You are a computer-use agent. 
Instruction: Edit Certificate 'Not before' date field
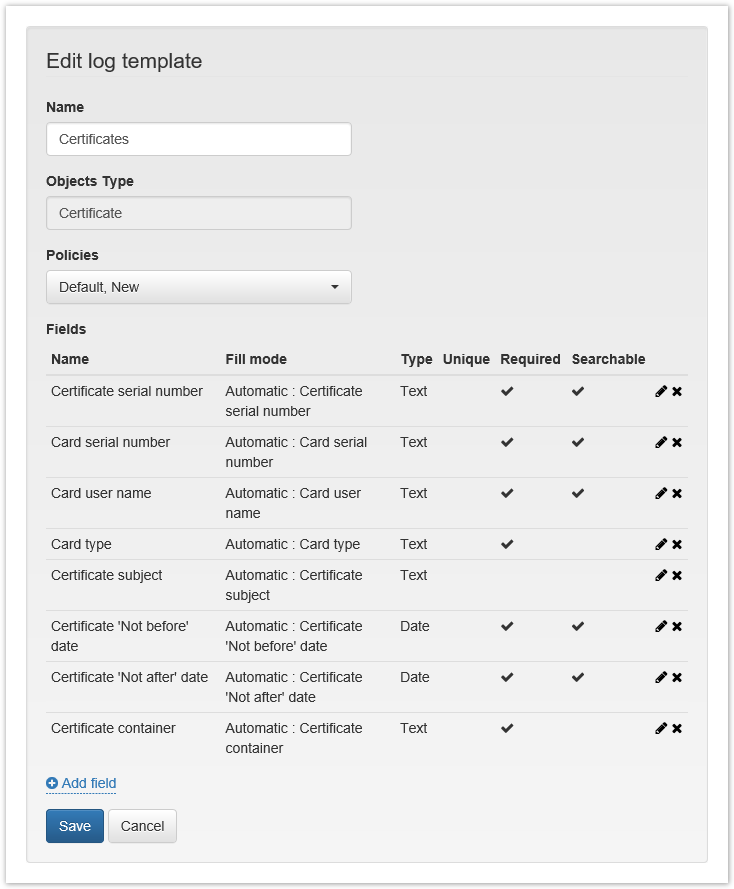click(x=660, y=627)
